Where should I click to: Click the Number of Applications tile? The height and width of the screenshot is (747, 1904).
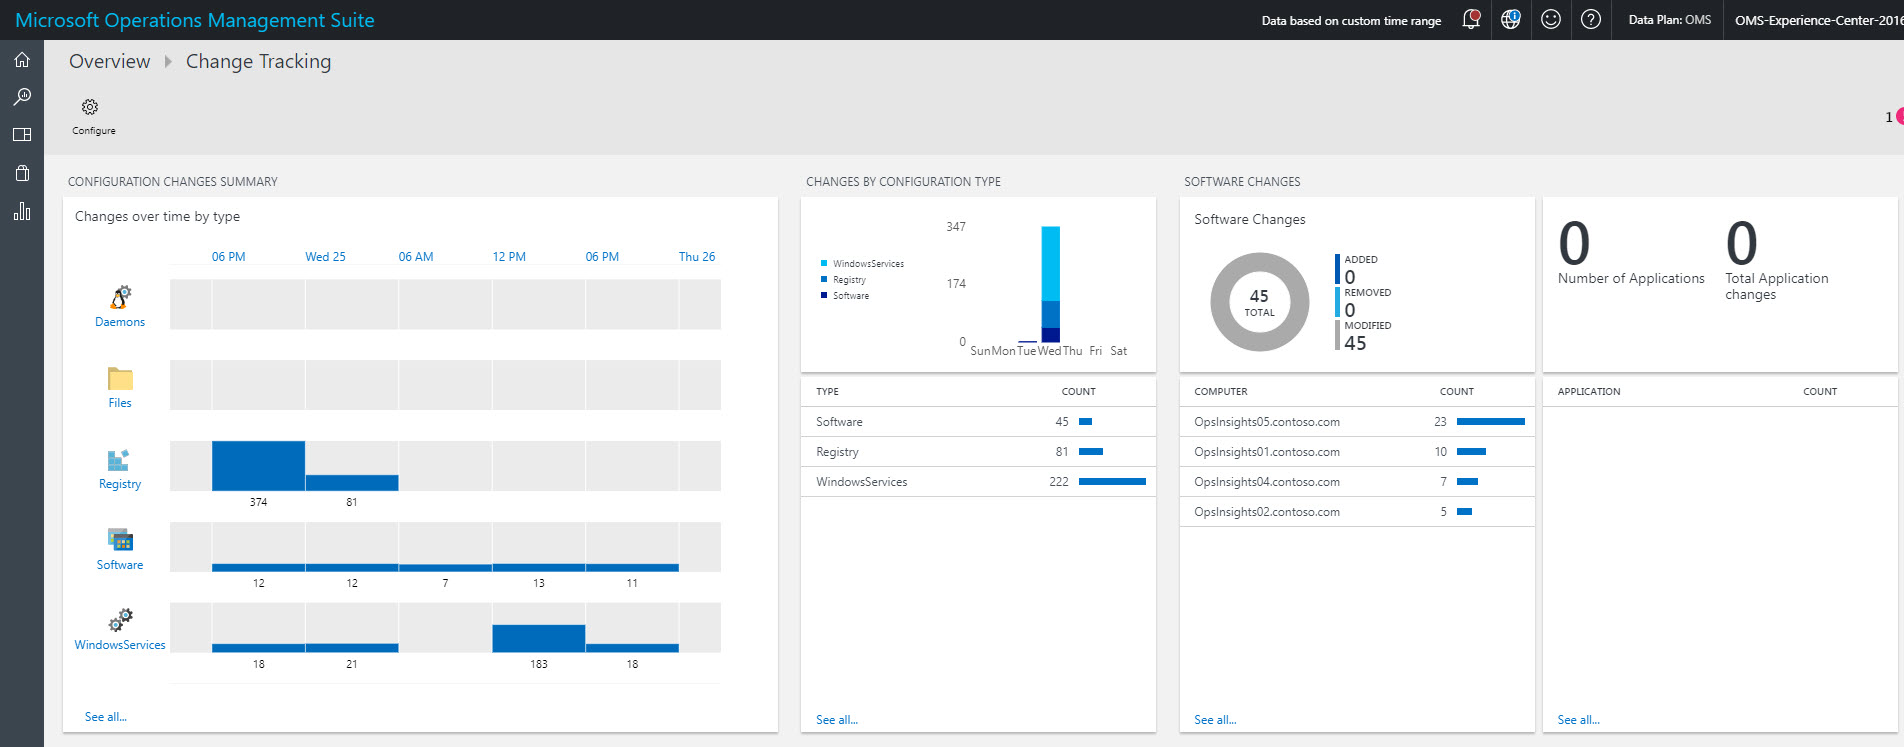coord(1631,254)
